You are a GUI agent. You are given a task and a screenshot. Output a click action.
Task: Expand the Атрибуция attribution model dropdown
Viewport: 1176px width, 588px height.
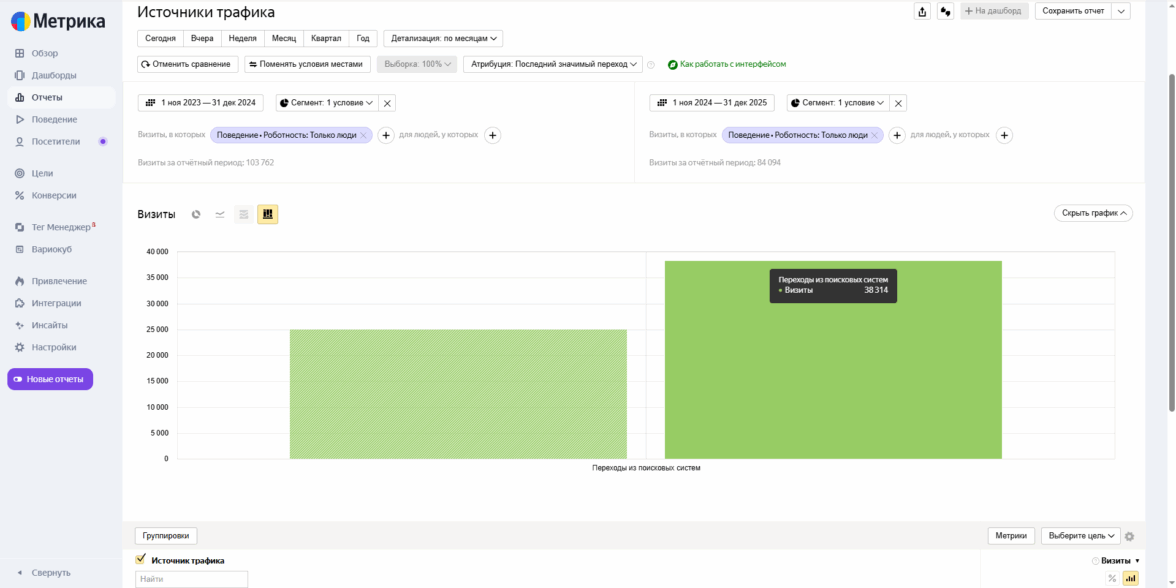coord(553,64)
